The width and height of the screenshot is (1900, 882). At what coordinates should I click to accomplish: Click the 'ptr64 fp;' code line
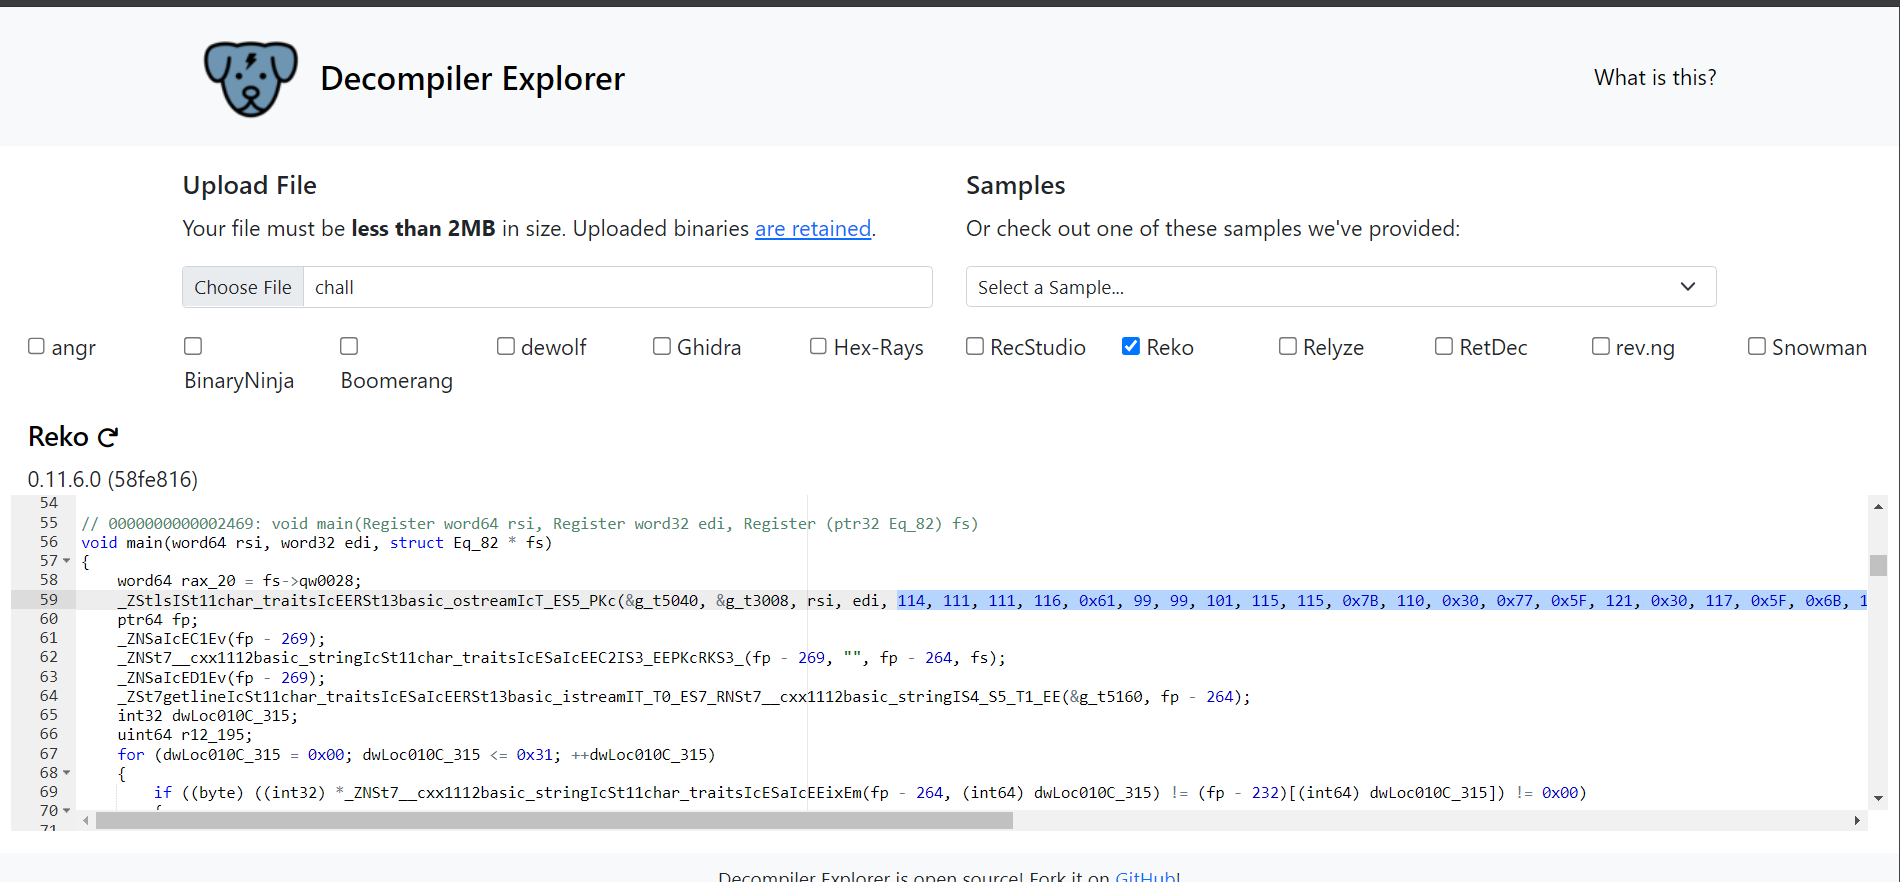pos(157,620)
